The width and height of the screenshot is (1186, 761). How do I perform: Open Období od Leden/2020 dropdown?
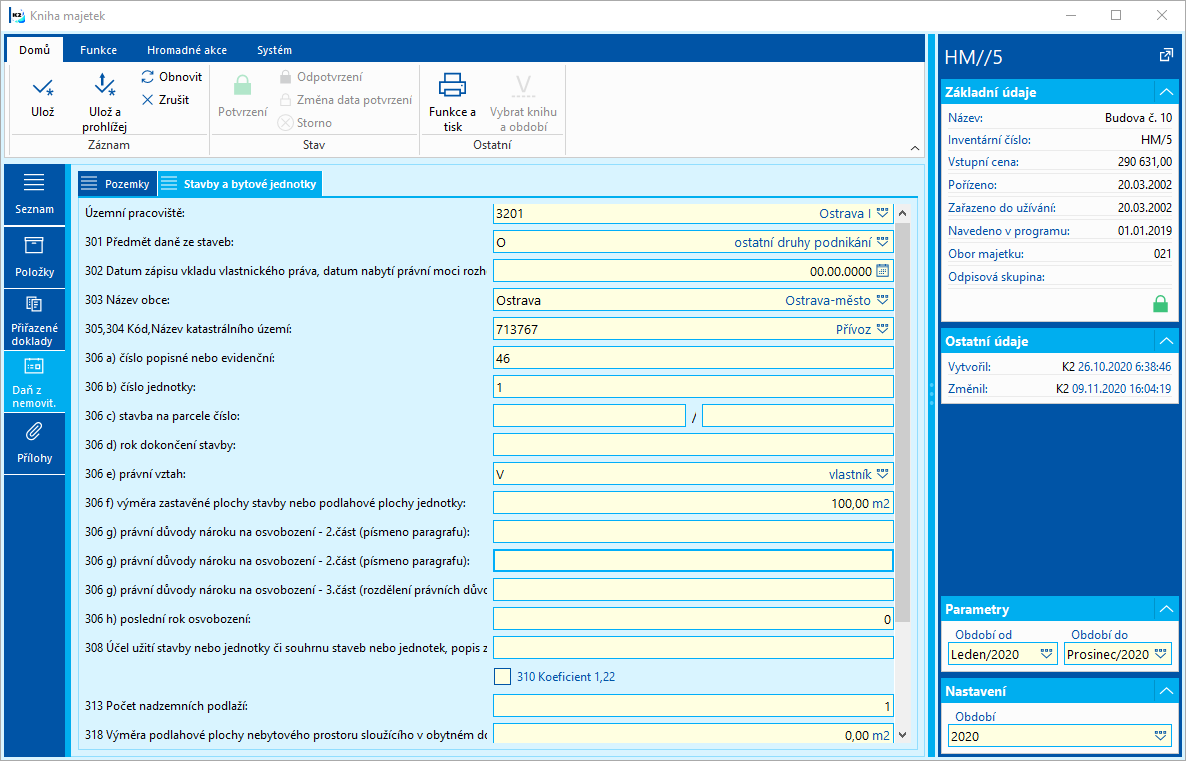pyautogui.click(x=1047, y=654)
